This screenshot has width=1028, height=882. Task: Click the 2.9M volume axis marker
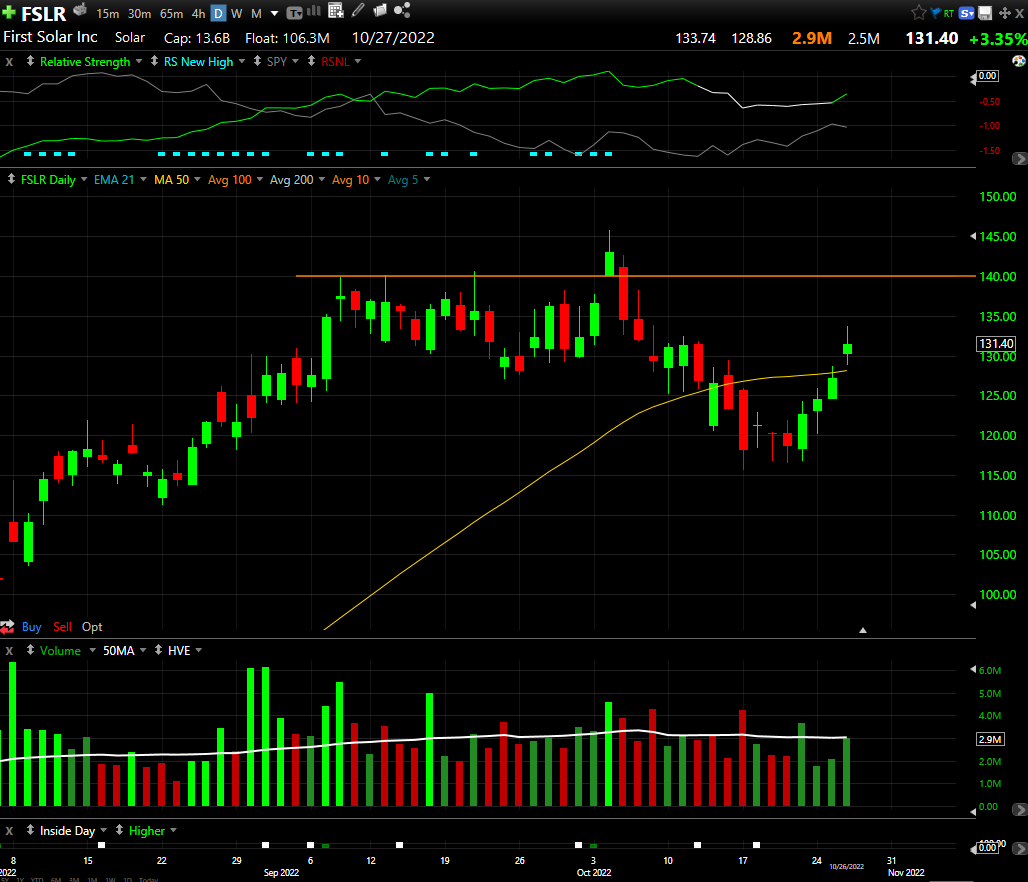pos(990,739)
